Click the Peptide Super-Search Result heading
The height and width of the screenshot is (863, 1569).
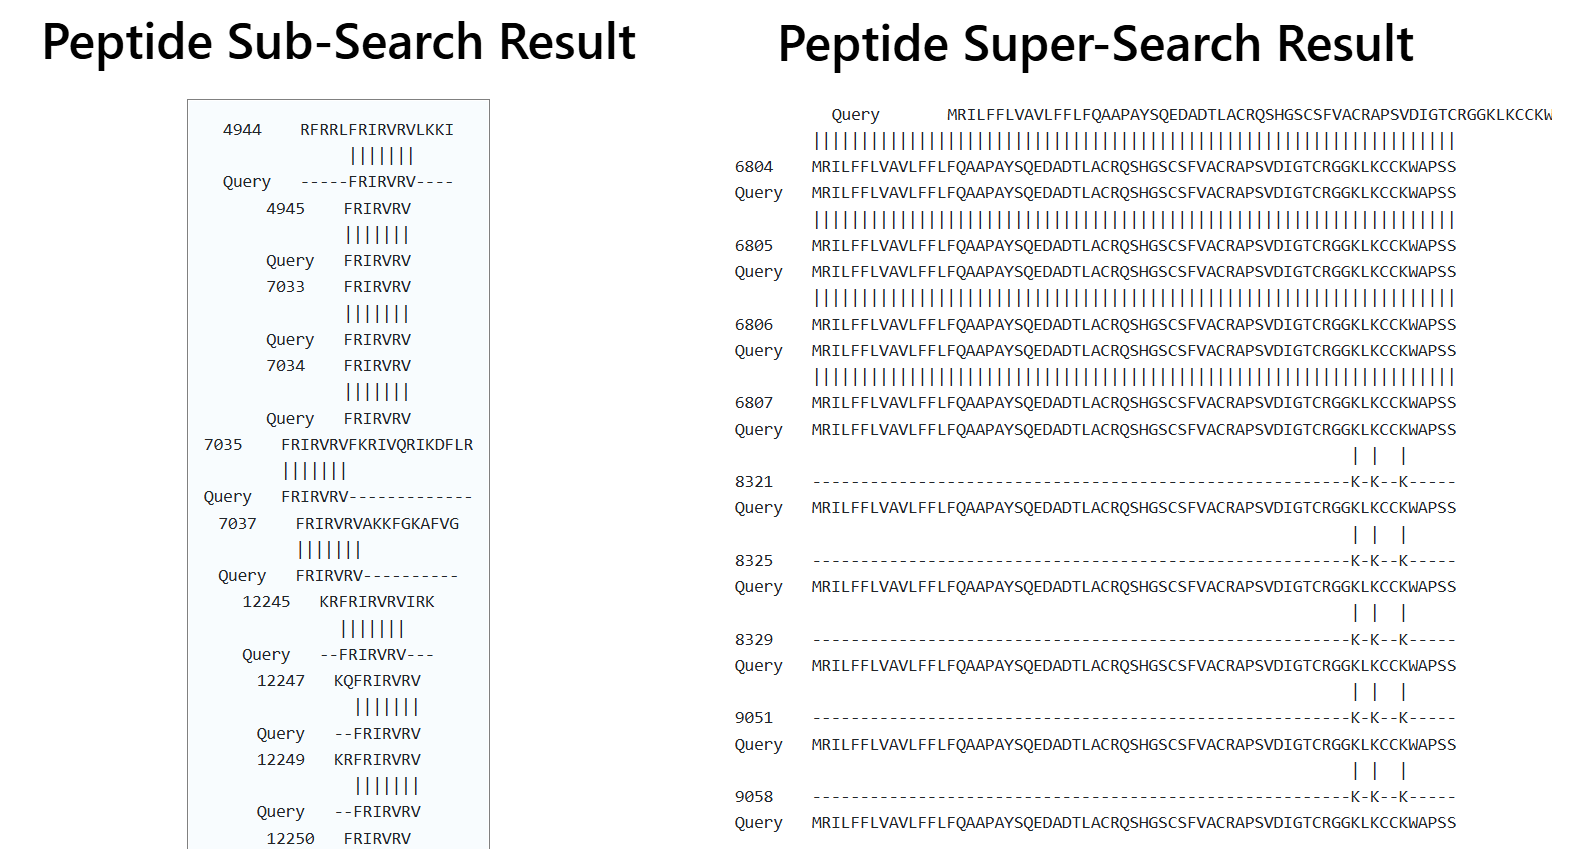[x=1095, y=45]
